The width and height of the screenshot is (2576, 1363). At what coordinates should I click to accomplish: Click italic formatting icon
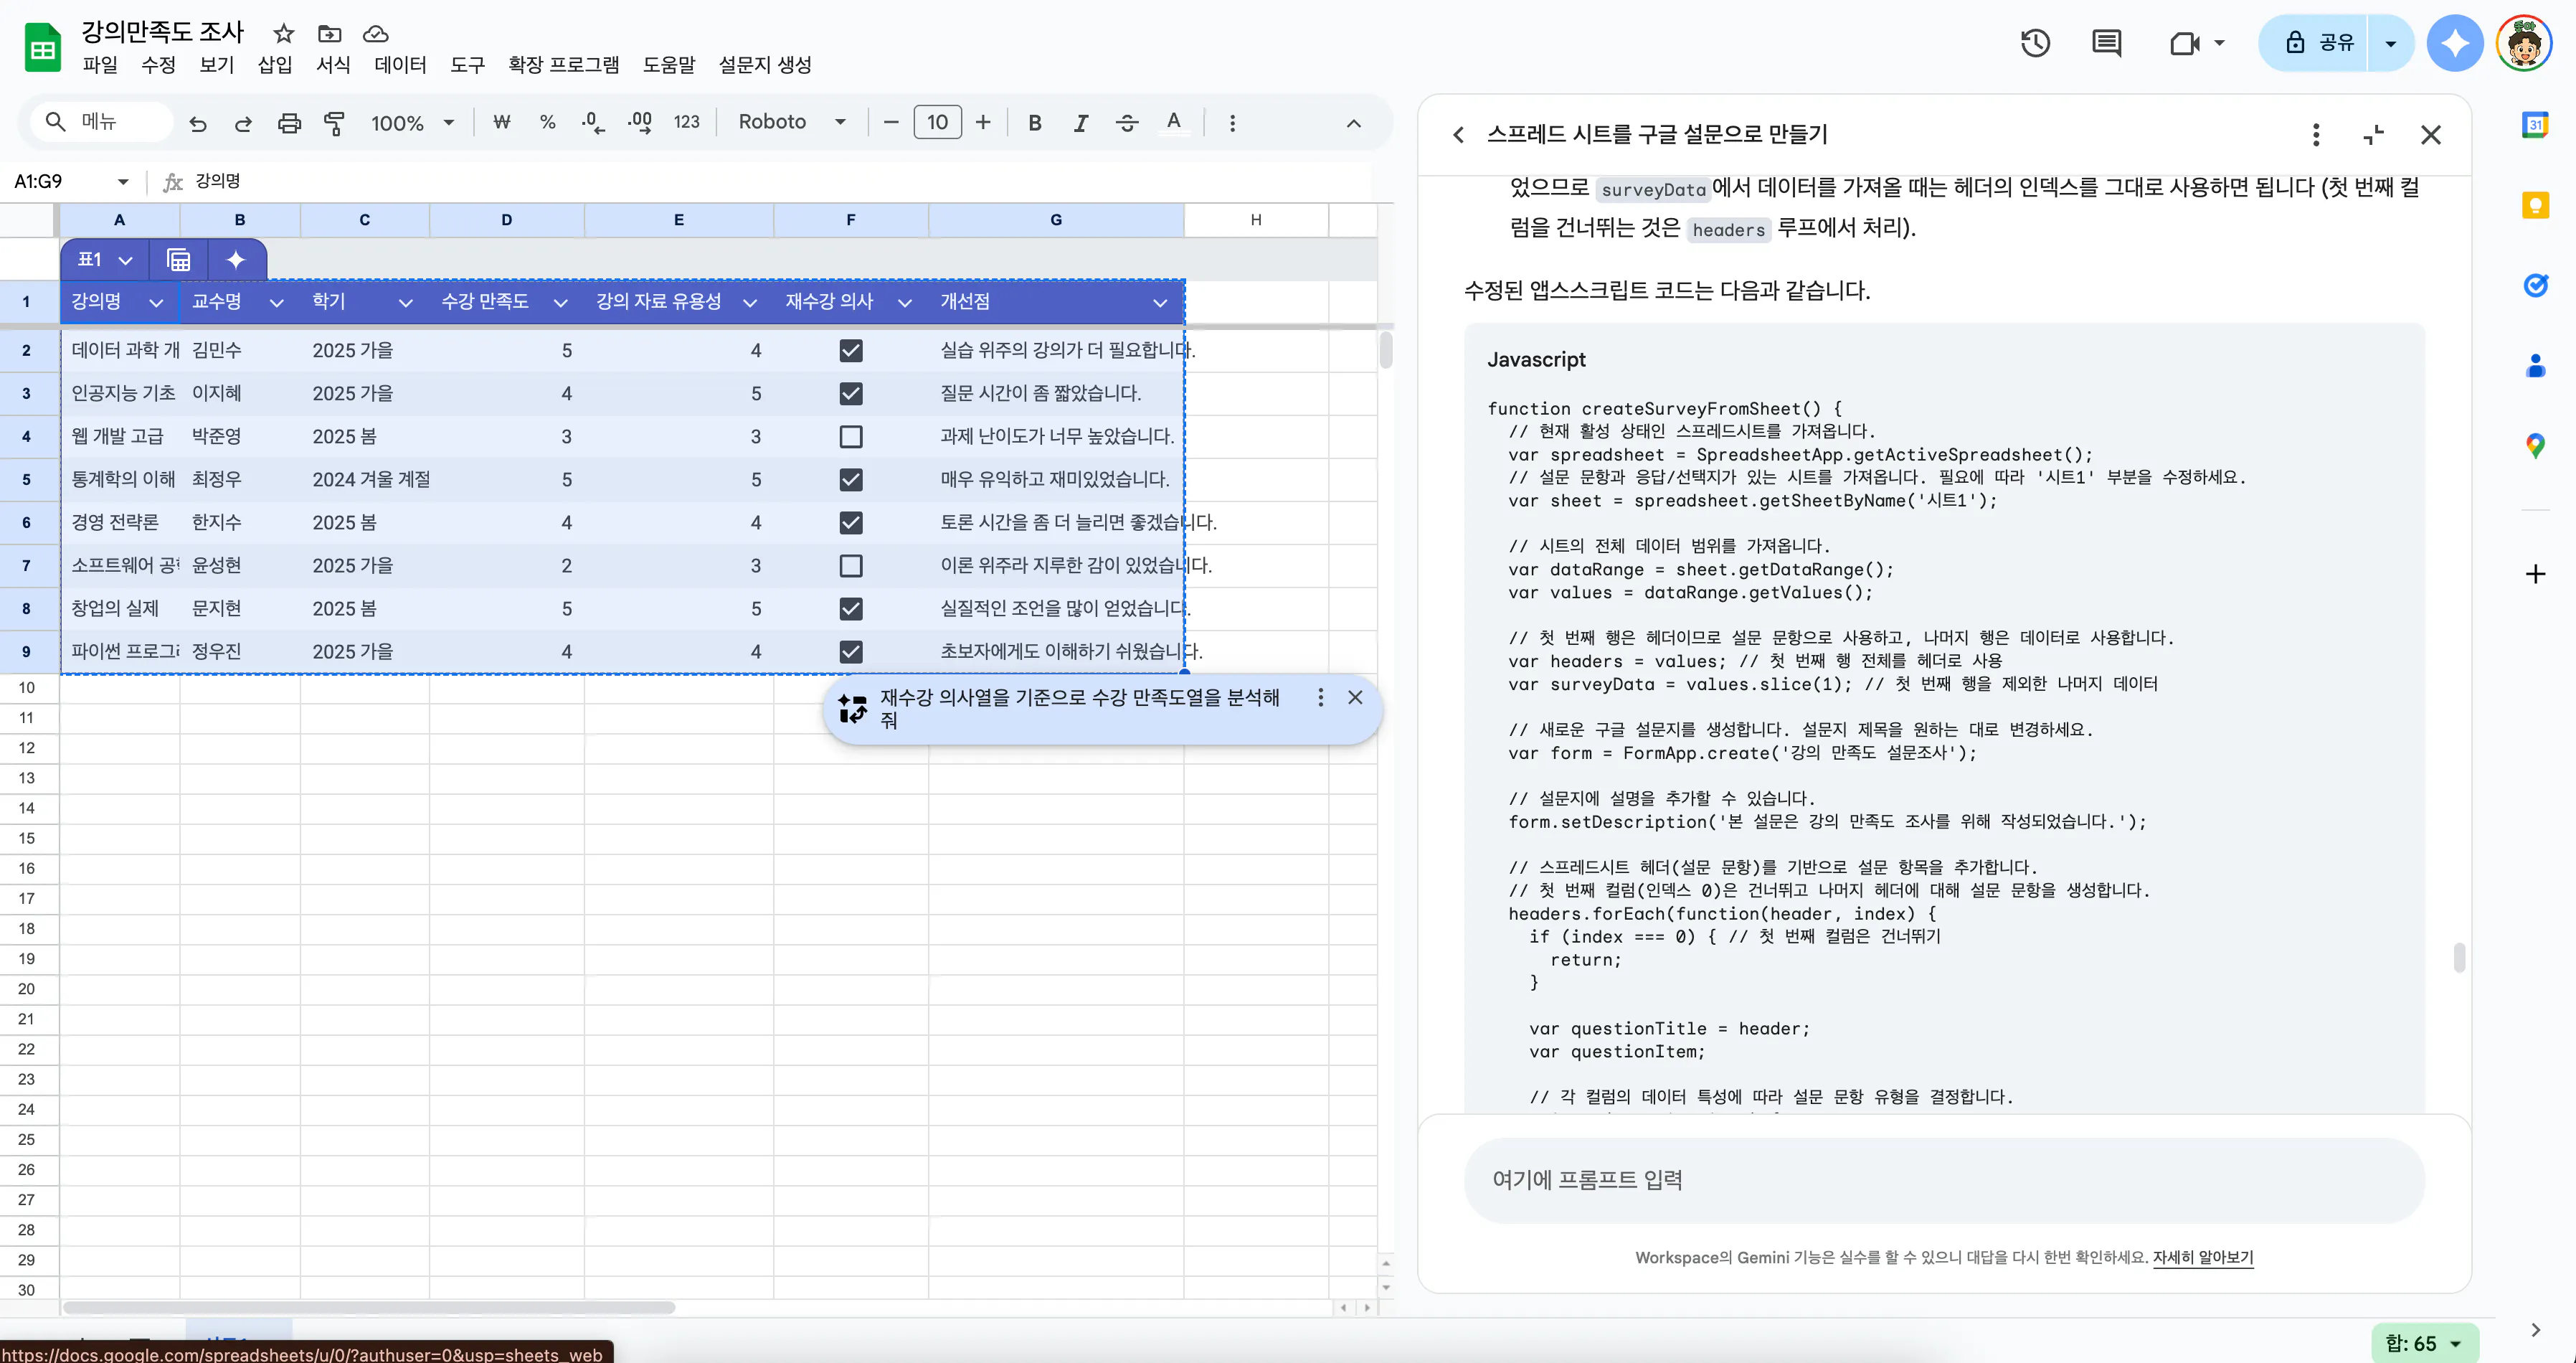pos(1081,123)
